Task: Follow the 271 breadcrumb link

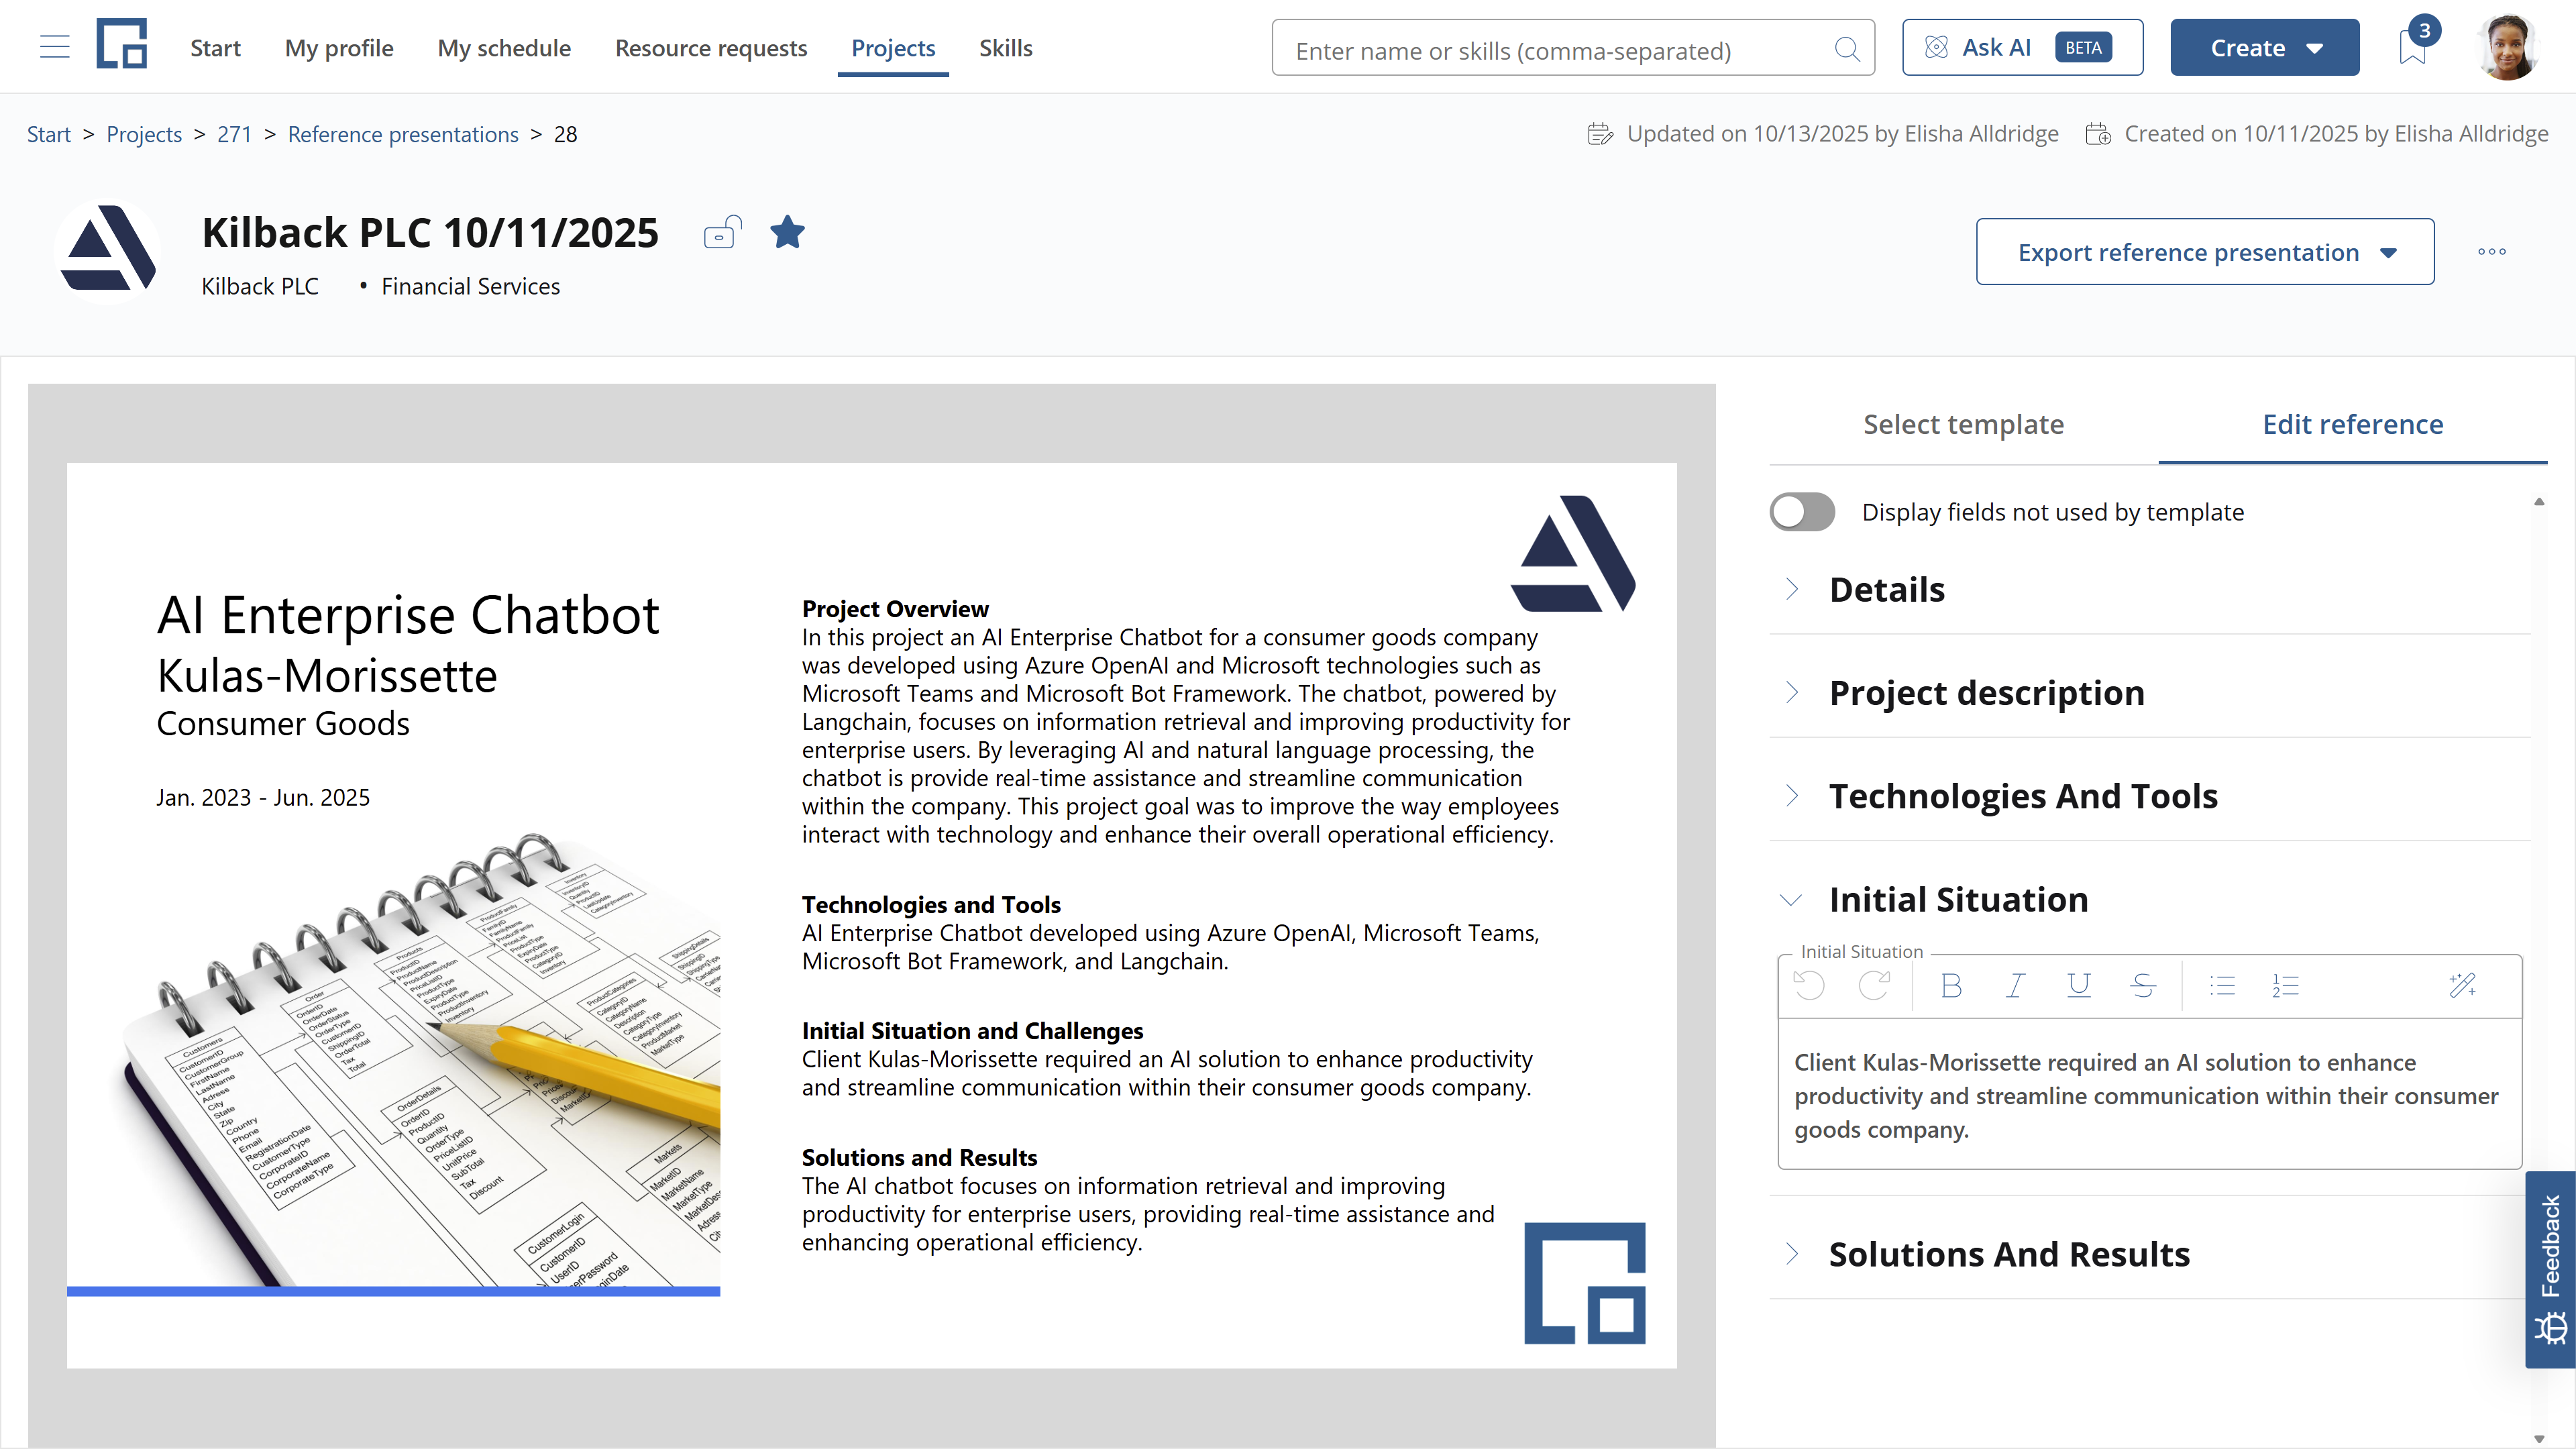Action: [x=234, y=134]
